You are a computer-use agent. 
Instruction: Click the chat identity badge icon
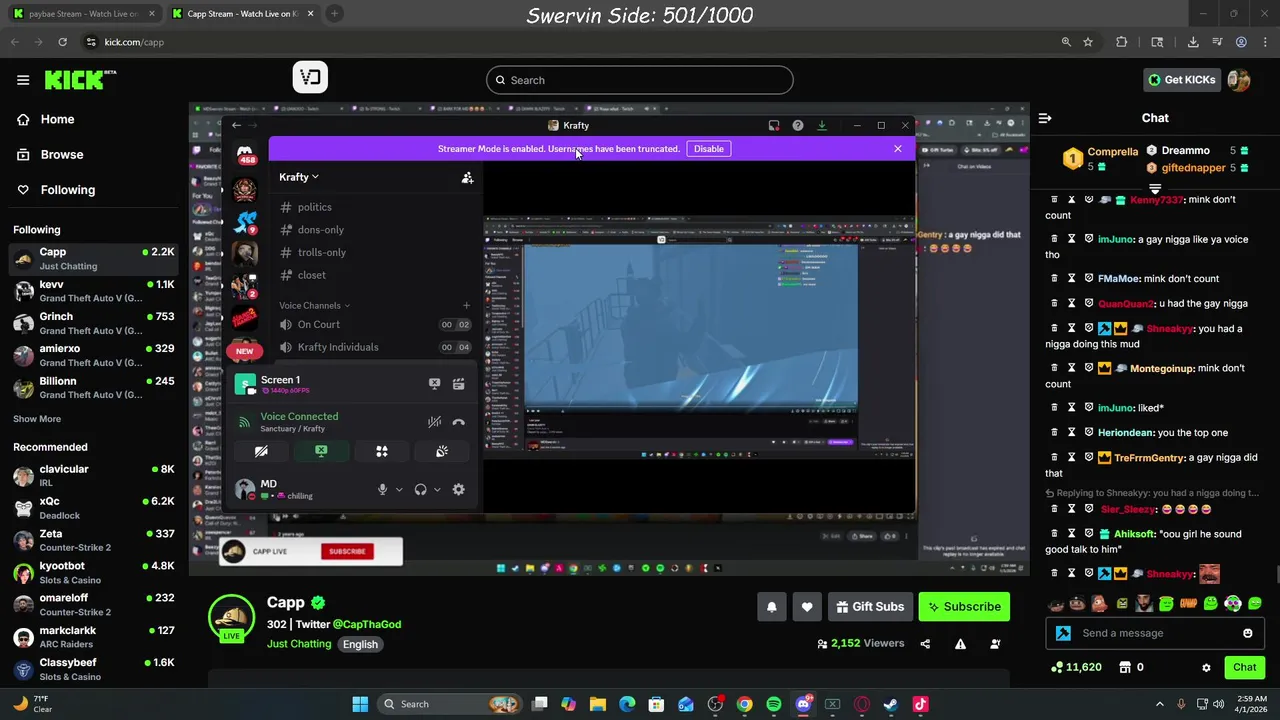tap(1063, 633)
